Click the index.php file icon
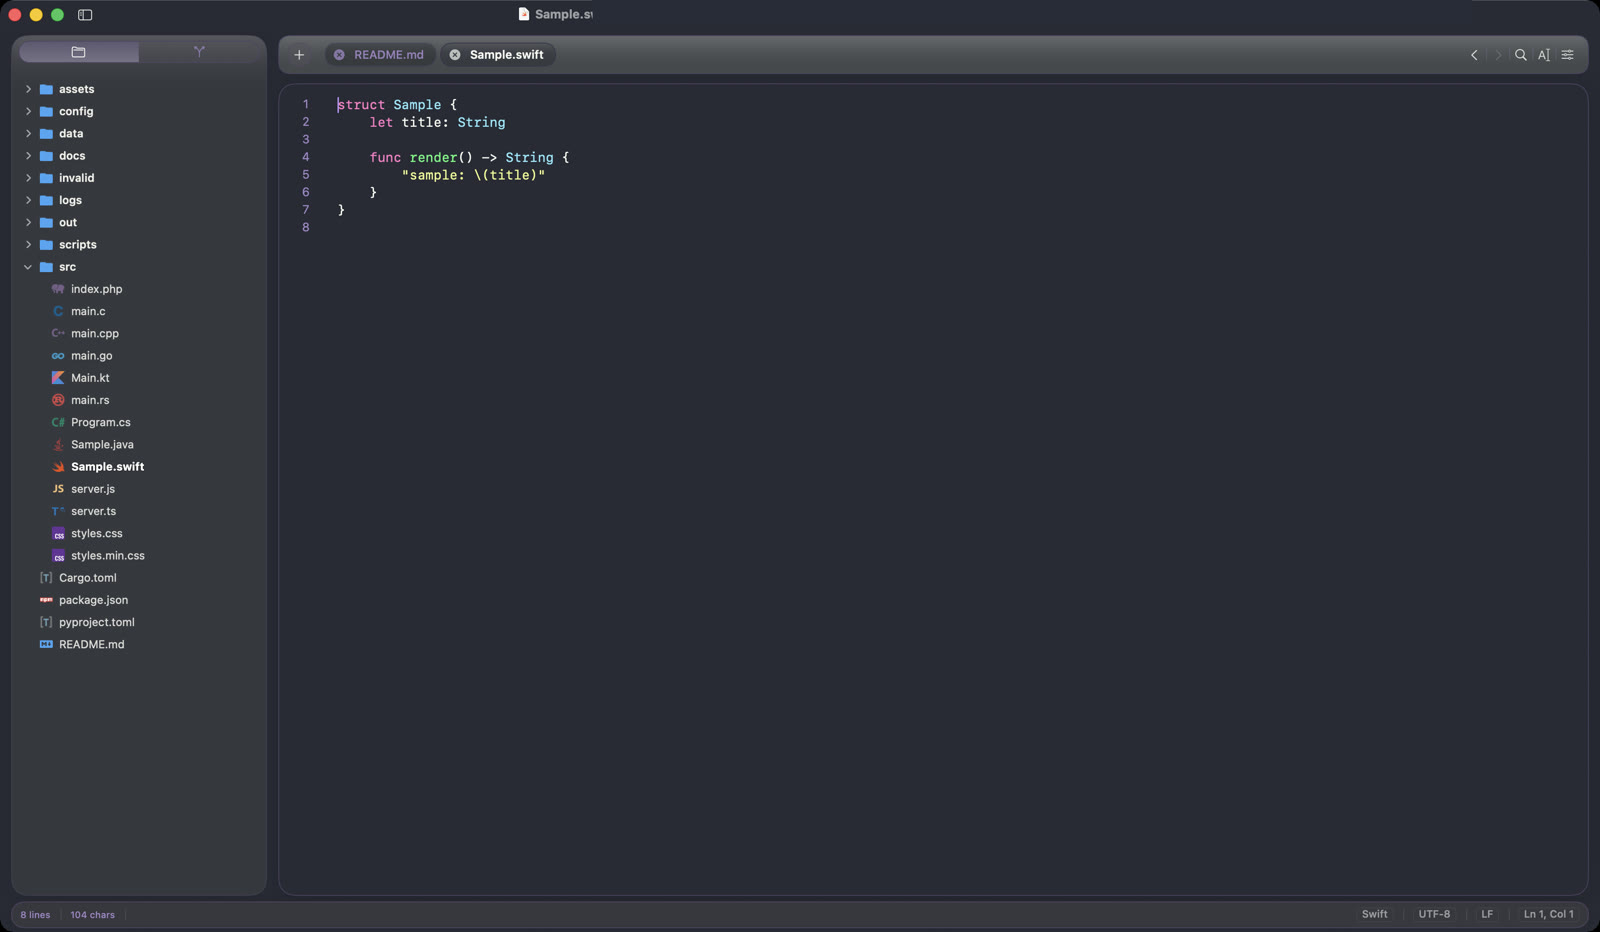The image size is (1600, 932). [x=58, y=289]
